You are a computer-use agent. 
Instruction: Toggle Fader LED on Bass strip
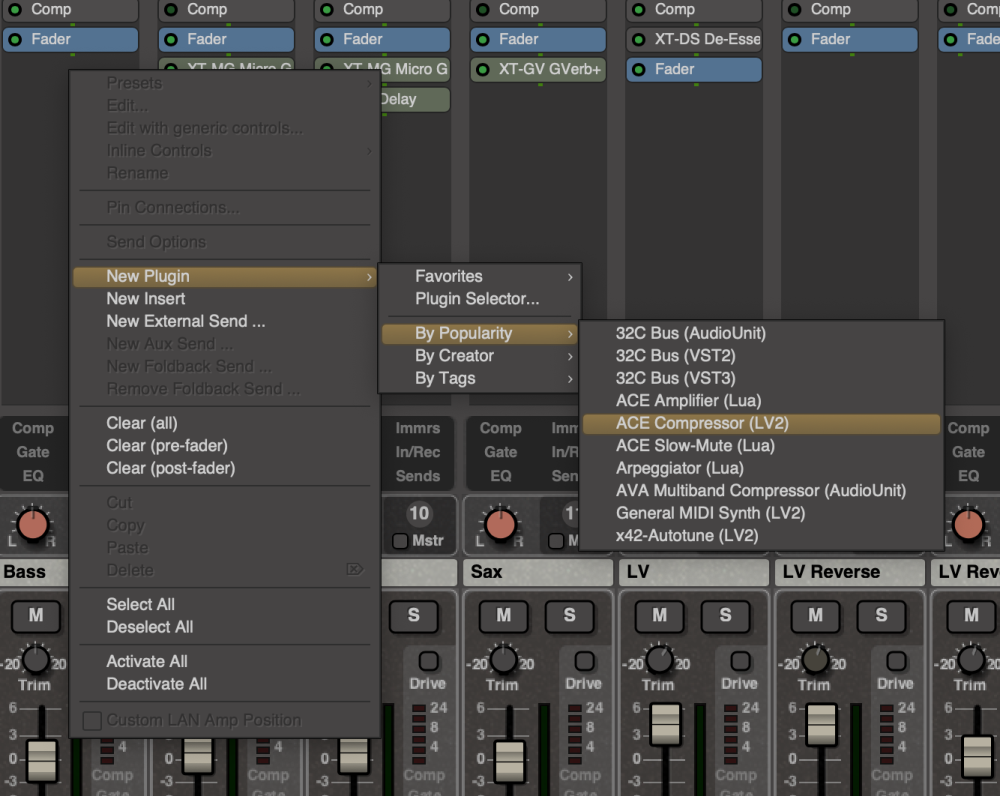15,40
